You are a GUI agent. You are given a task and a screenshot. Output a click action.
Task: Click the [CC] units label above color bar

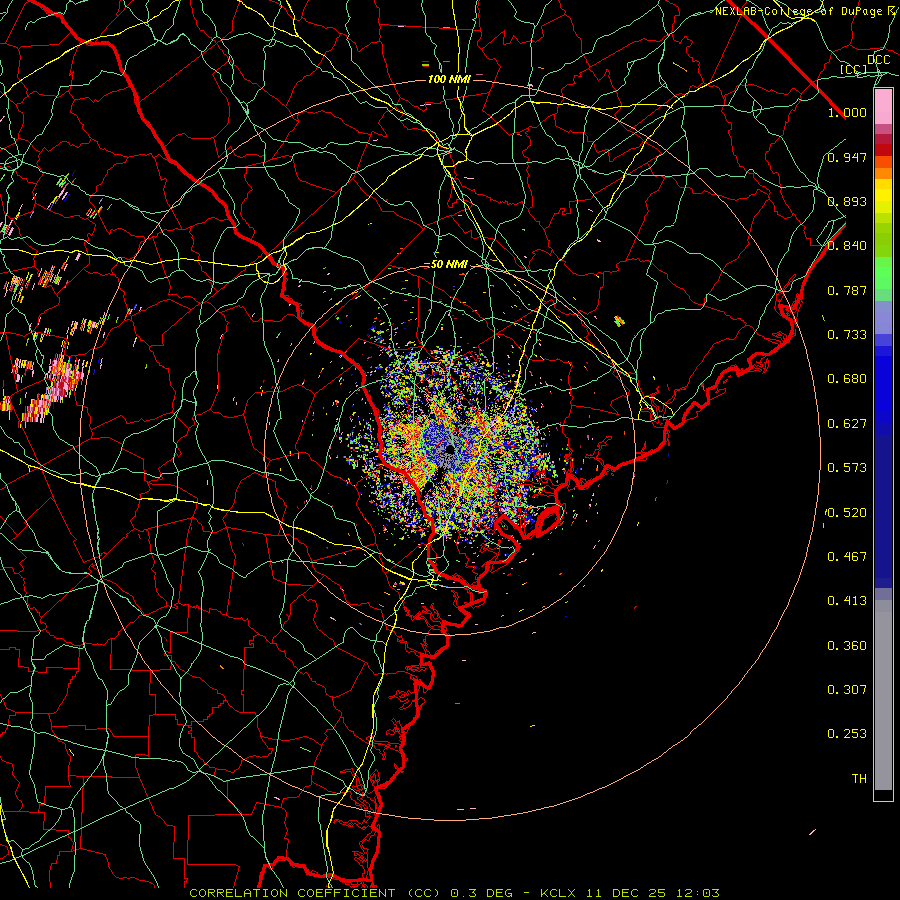[x=854, y=69]
